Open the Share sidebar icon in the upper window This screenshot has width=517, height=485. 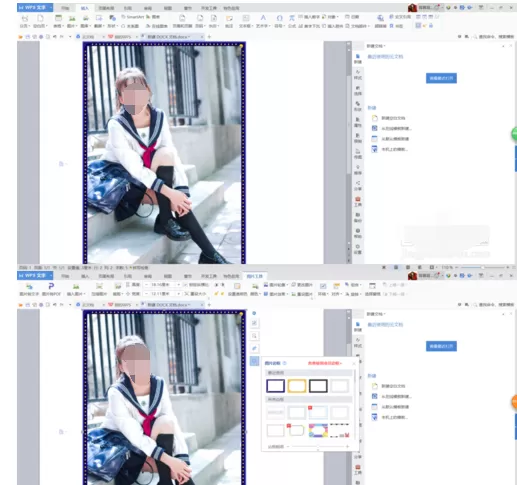pos(358,186)
